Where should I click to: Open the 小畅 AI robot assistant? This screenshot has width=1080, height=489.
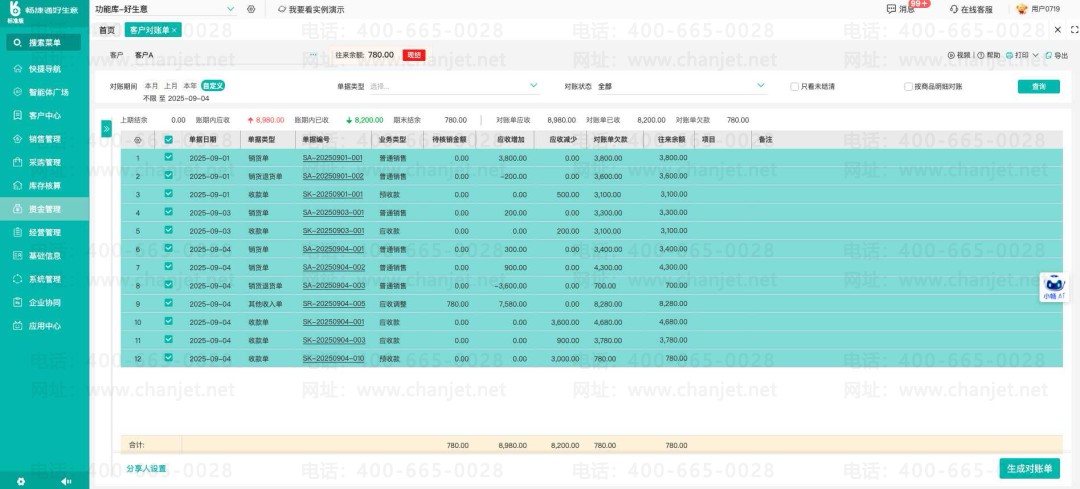coord(1054,287)
